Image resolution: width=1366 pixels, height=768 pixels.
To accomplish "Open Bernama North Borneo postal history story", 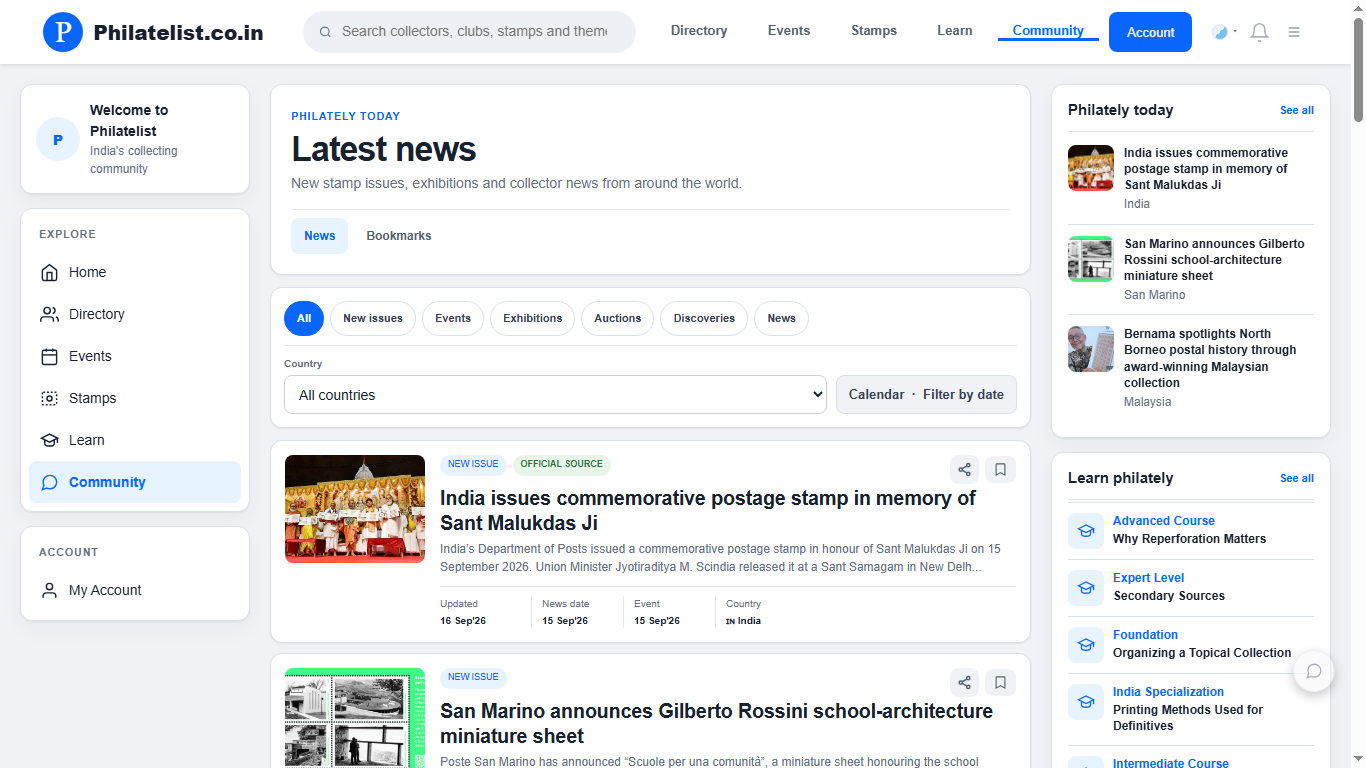I will pos(1210,358).
